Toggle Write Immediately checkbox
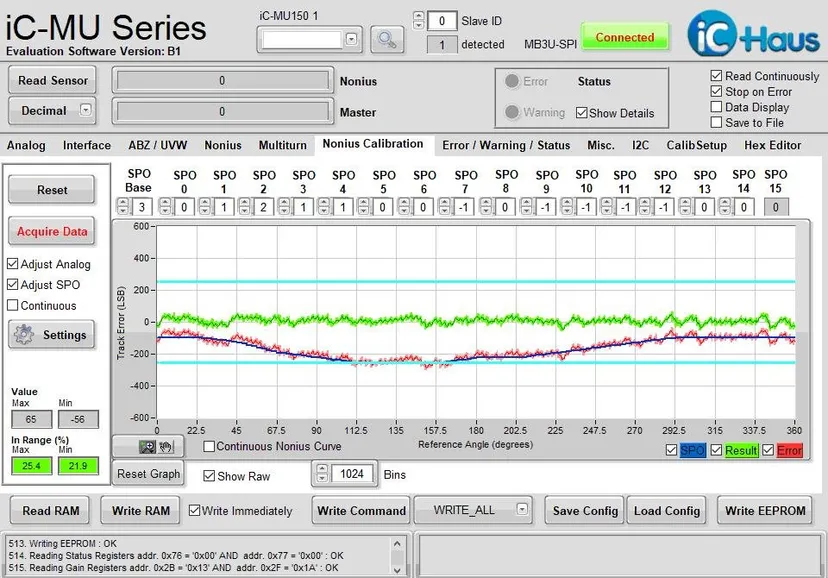Screen dimensions: 828x578 [x=194, y=510]
